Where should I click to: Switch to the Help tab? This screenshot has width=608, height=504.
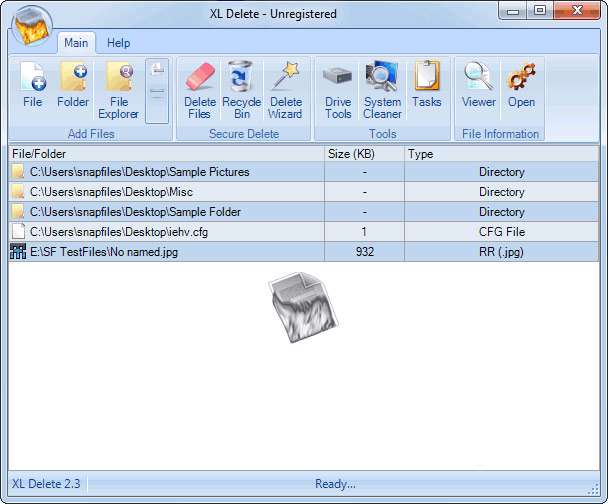tap(119, 43)
